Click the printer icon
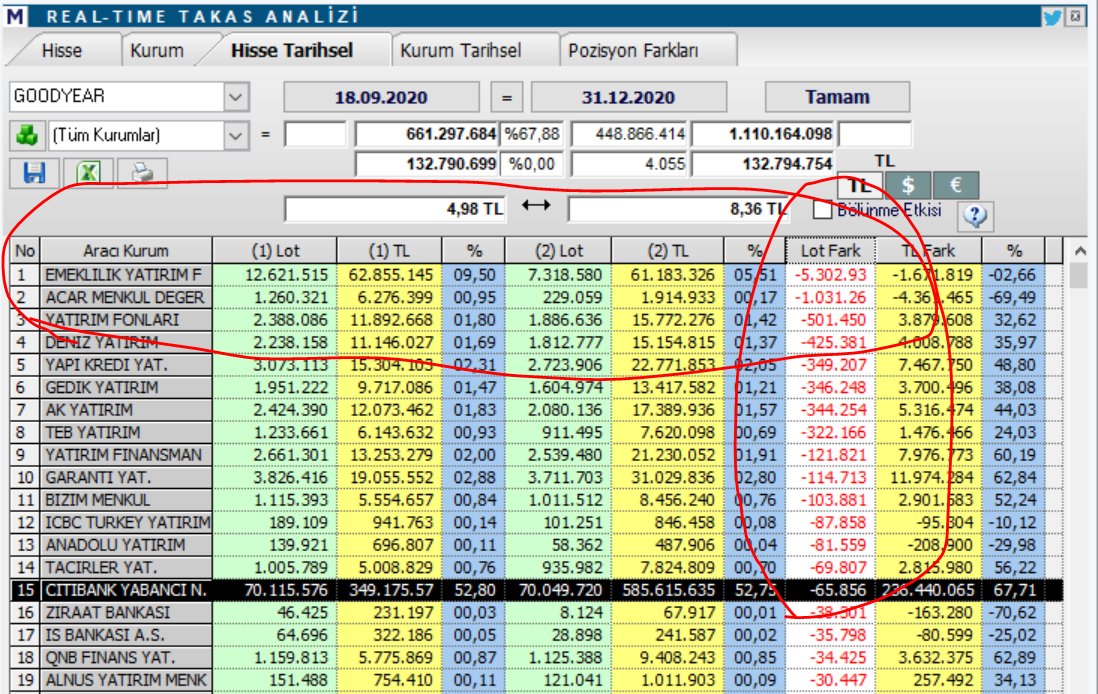The image size is (1098, 694). tap(142, 172)
